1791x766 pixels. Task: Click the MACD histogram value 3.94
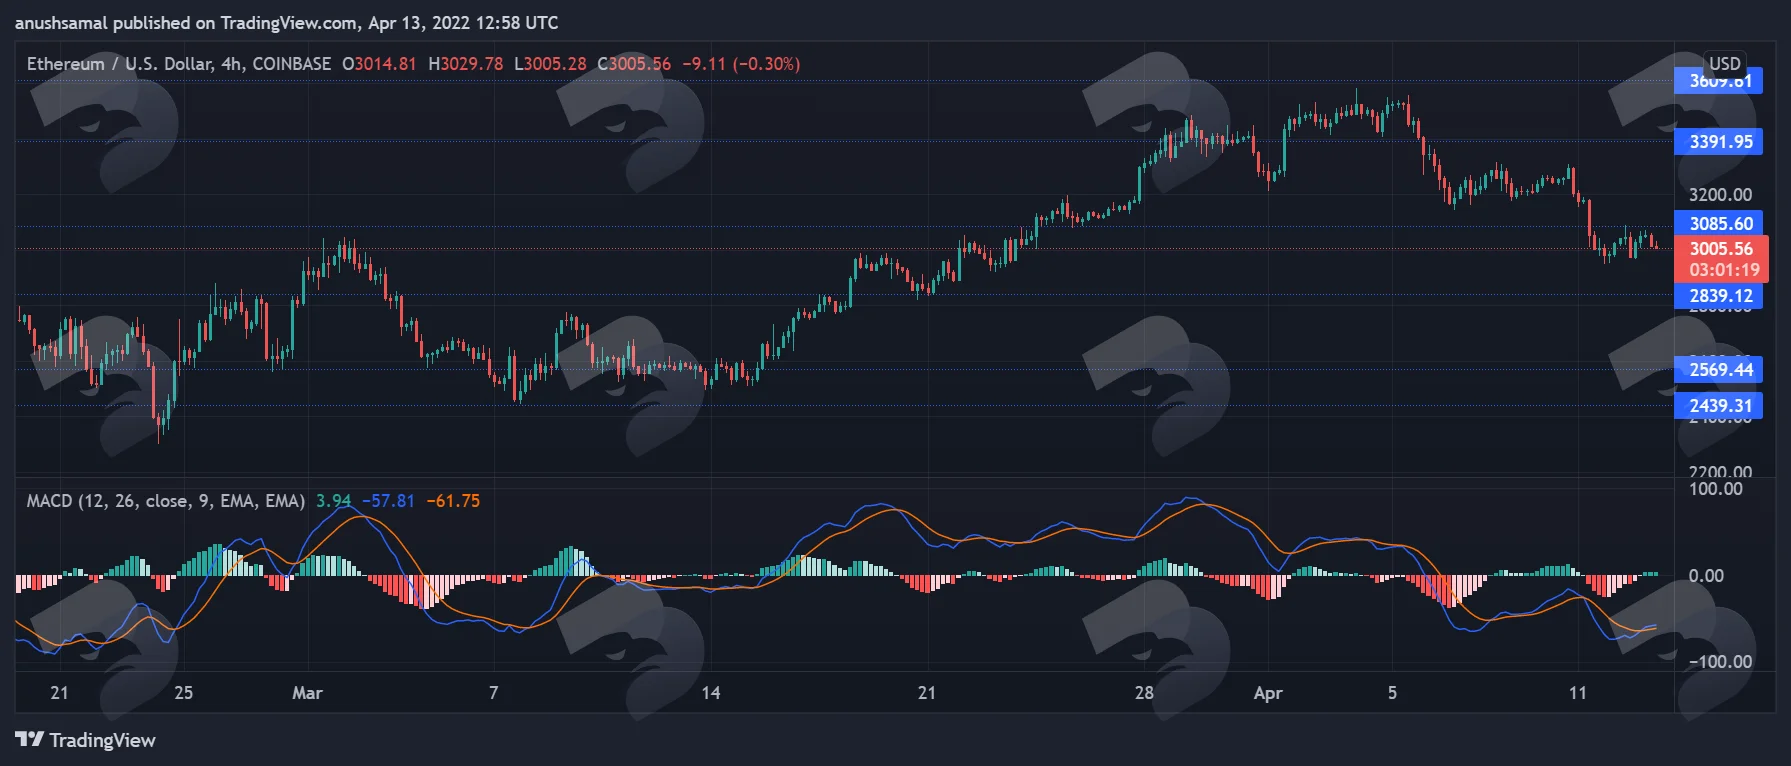click(334, 501)
